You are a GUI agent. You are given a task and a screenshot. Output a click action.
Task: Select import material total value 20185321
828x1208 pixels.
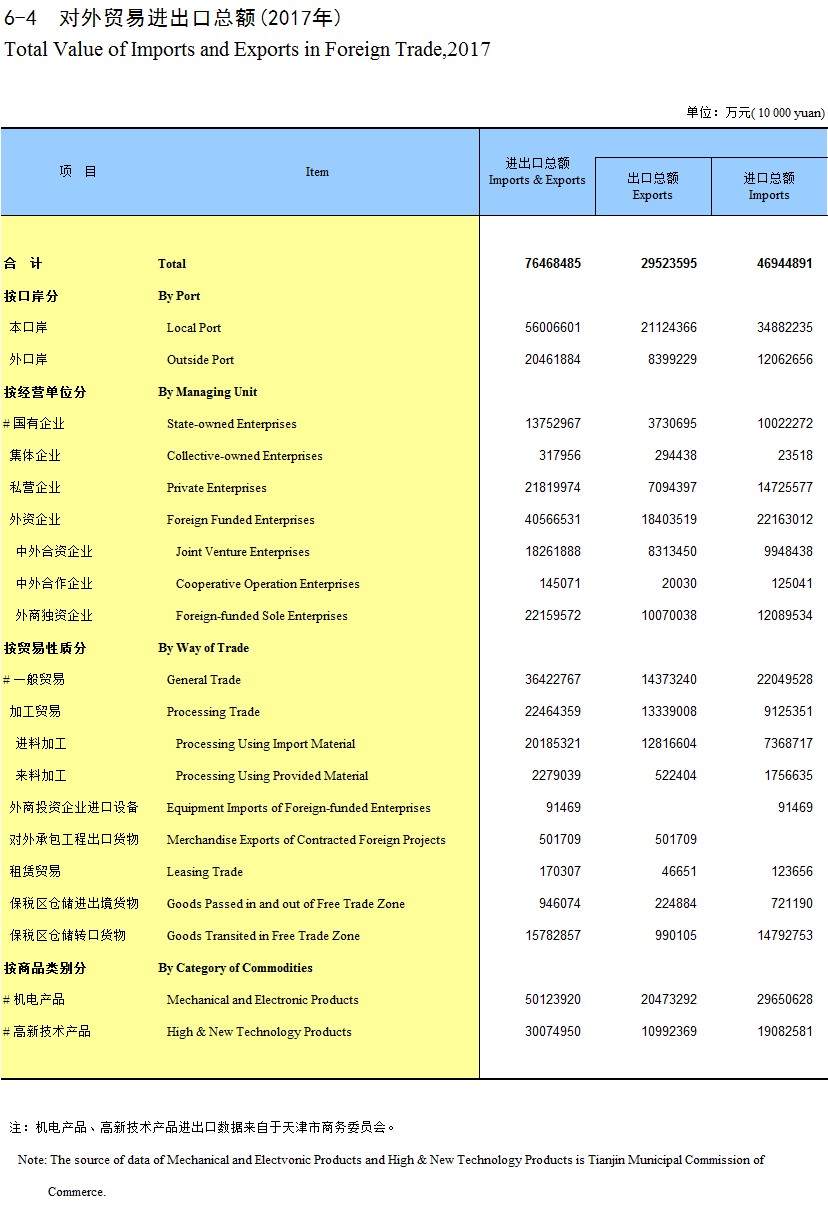click(552, 744)
